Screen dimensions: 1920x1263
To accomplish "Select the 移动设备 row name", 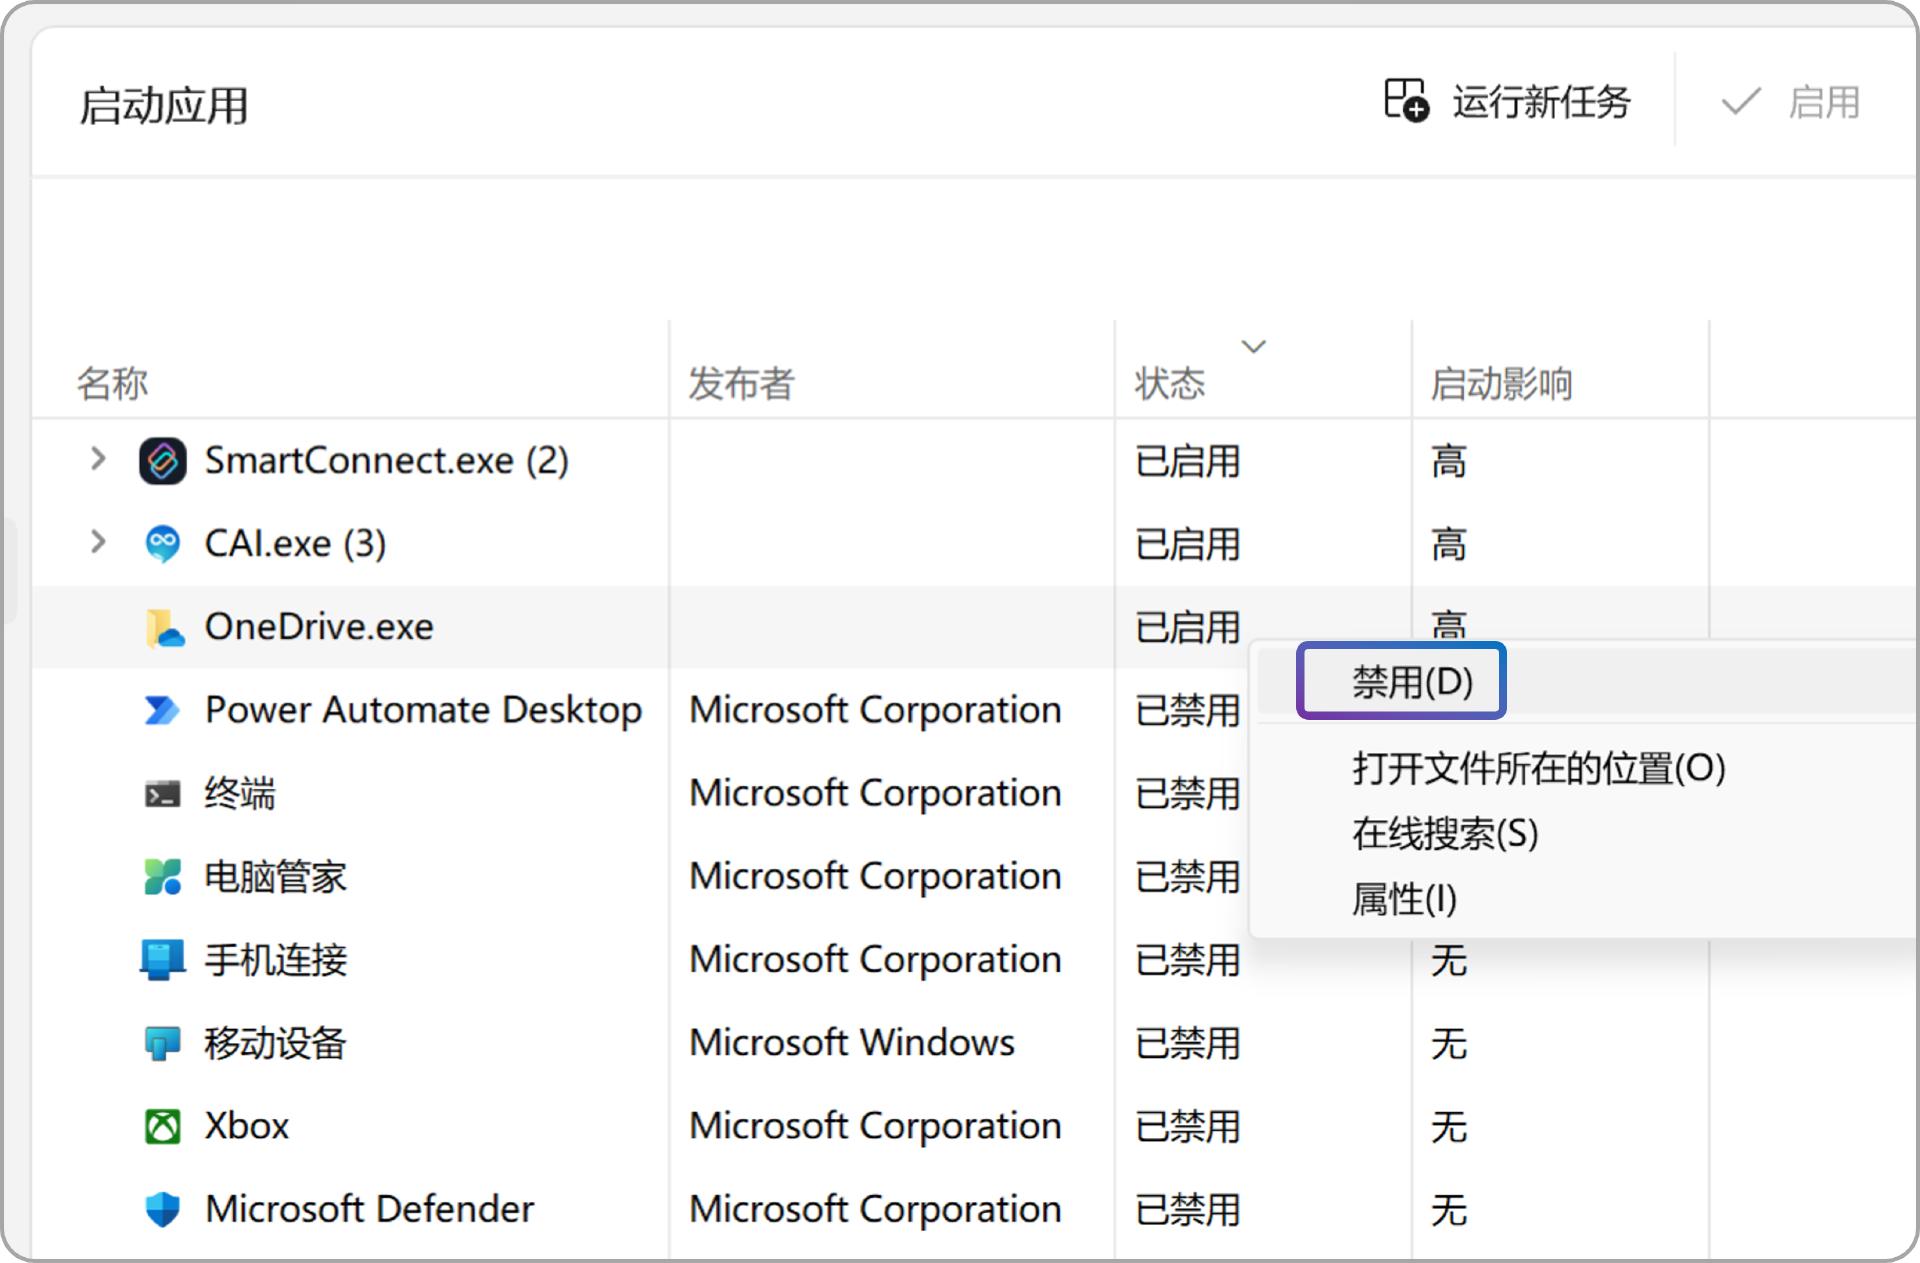I will point(275,1043).
